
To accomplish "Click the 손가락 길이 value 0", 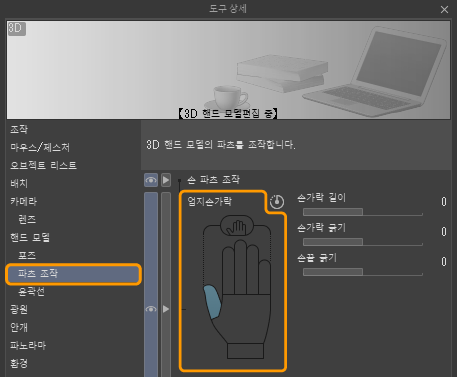I will (444, 202).
